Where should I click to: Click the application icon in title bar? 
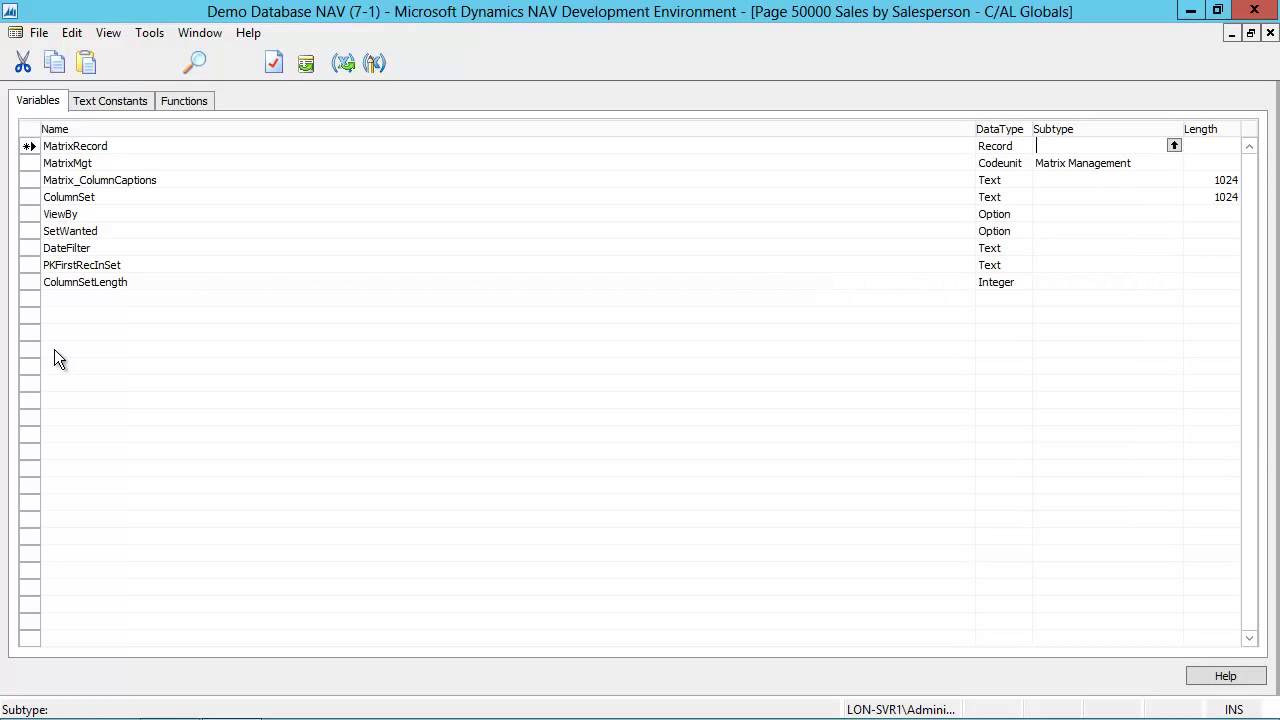(10, 11)
